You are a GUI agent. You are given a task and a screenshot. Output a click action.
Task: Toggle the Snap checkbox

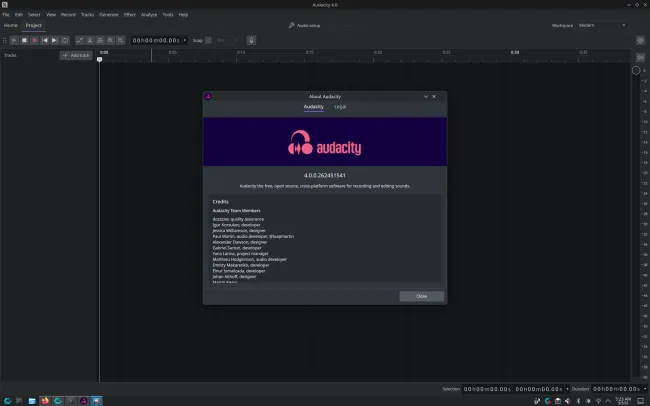click(x=208, y=40)
